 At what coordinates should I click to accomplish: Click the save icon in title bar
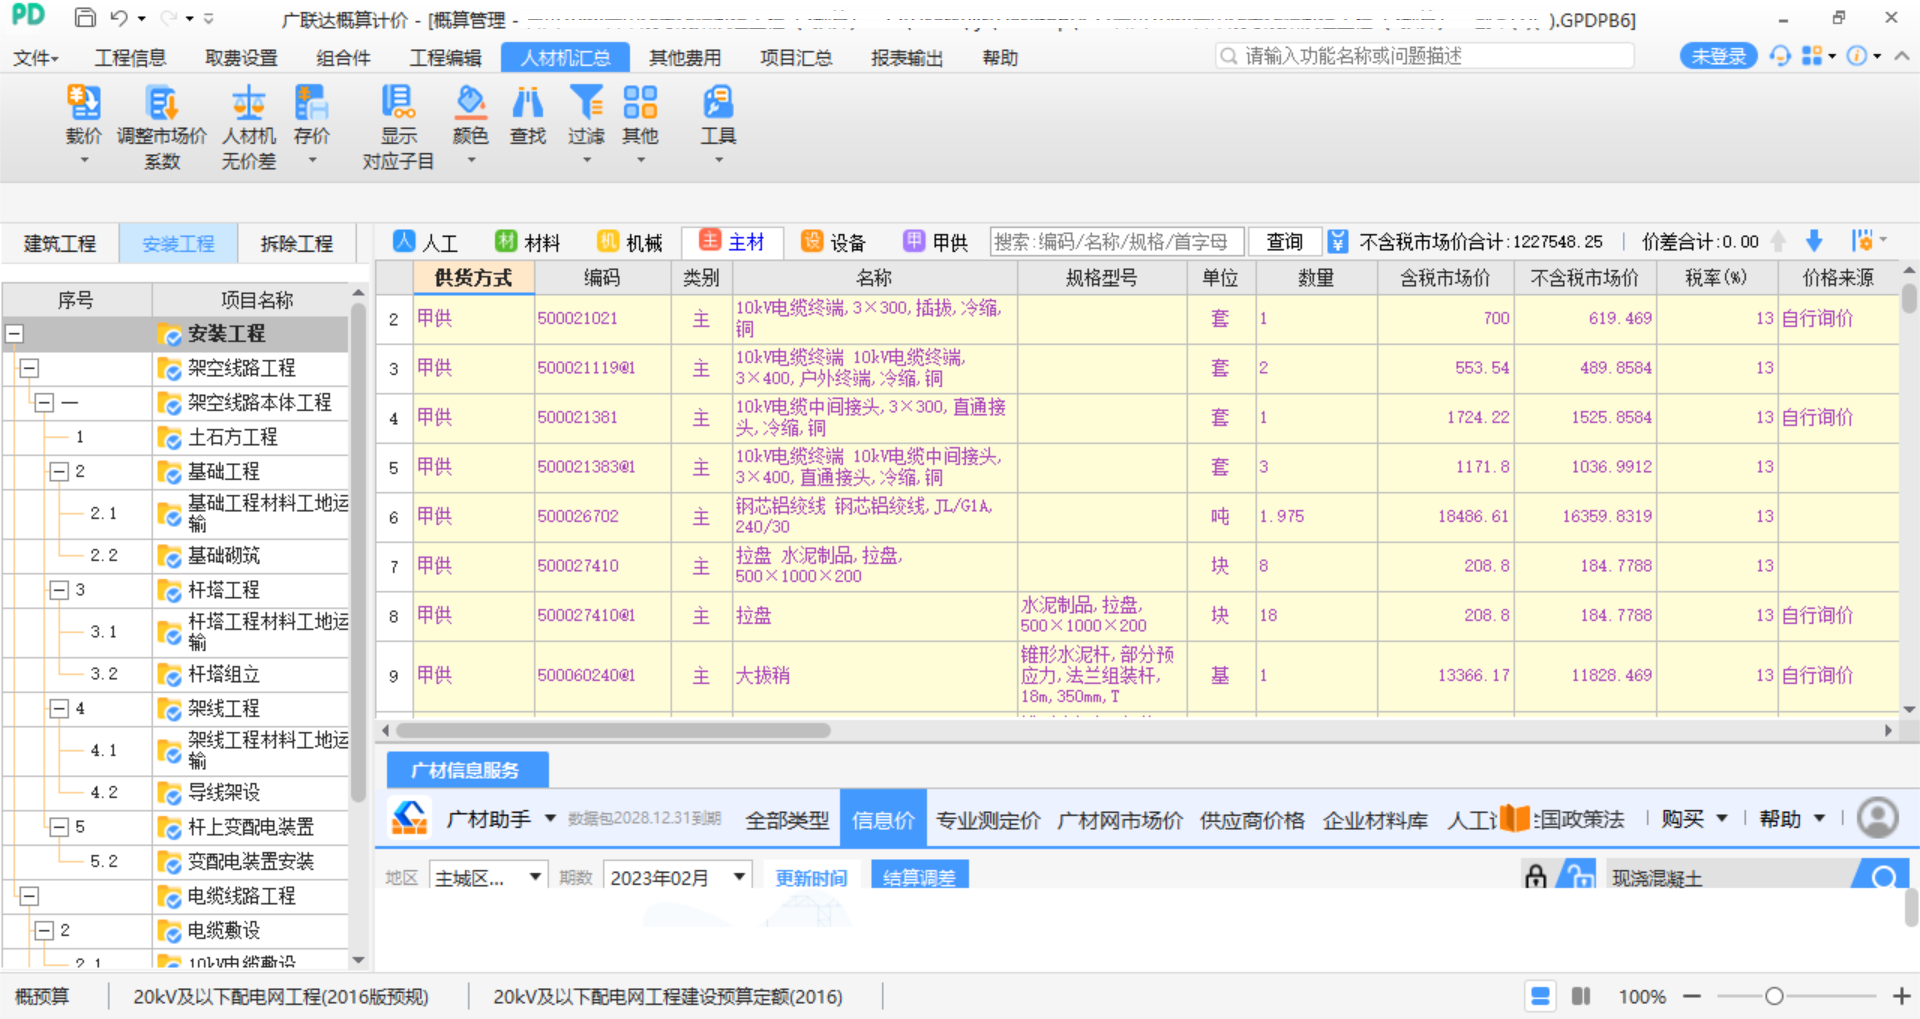click(x=86, y=18)
